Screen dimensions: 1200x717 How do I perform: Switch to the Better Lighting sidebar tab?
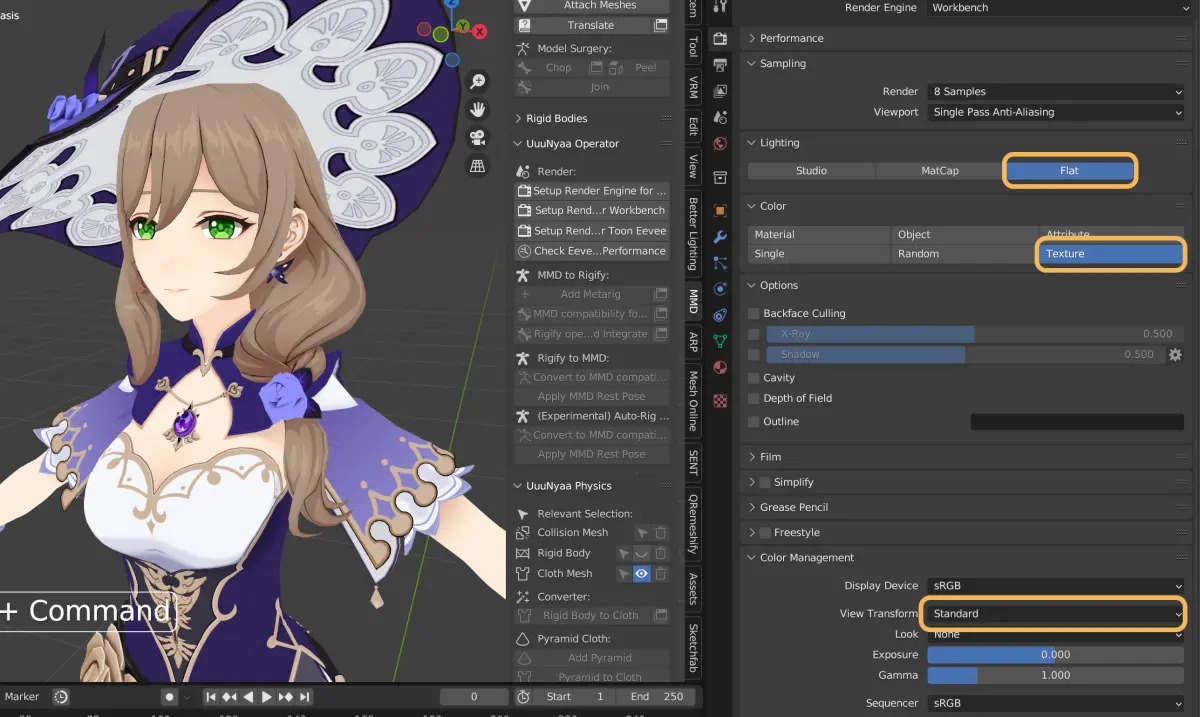point(693,234)
